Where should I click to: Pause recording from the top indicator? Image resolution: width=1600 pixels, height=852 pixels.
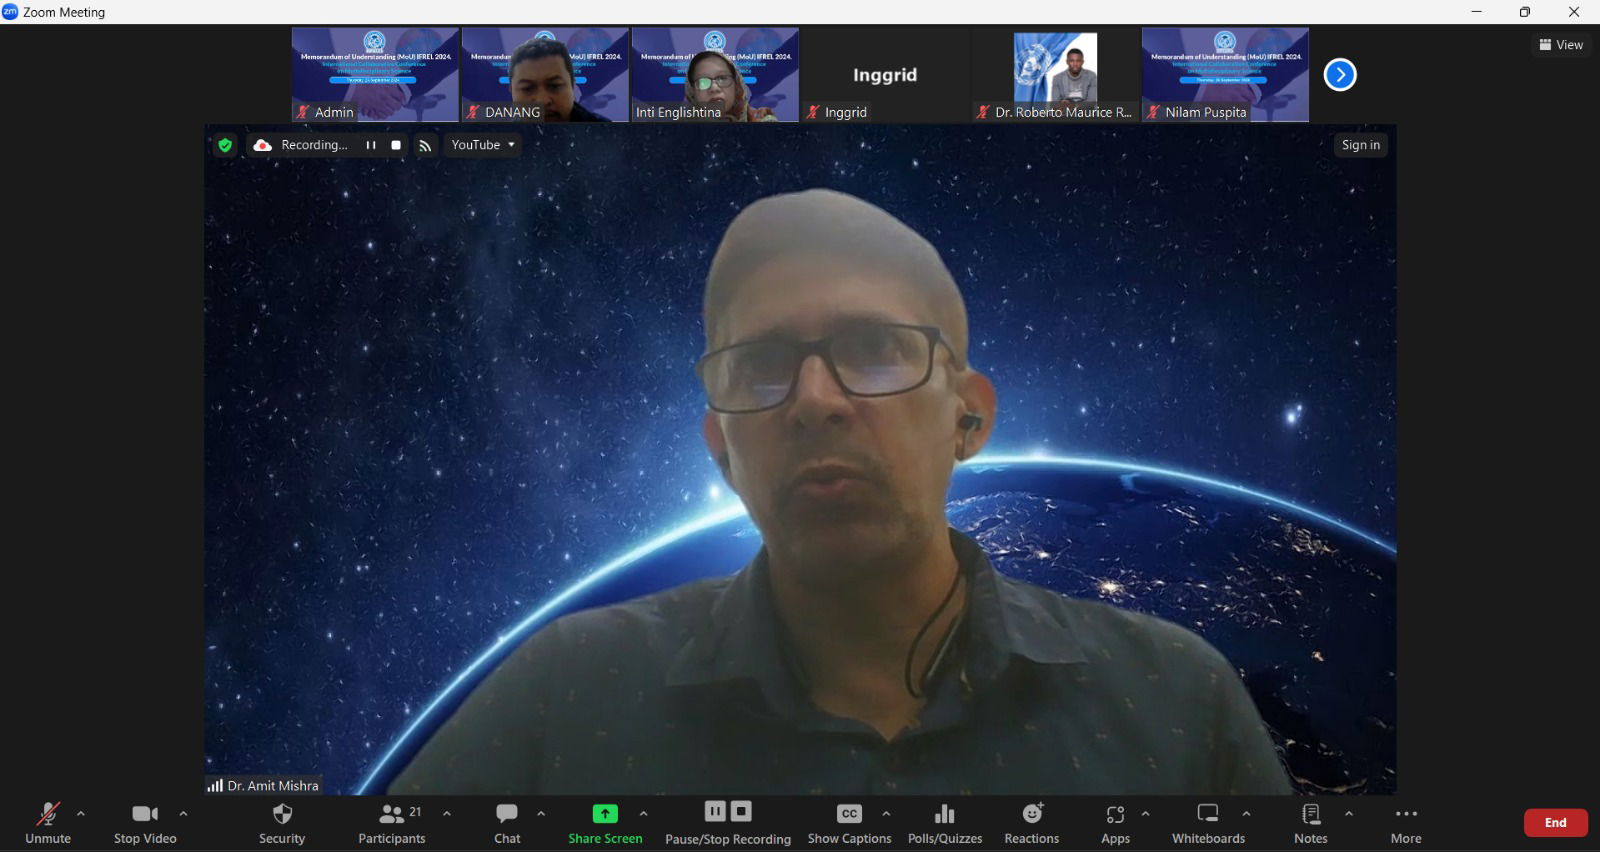371,145
